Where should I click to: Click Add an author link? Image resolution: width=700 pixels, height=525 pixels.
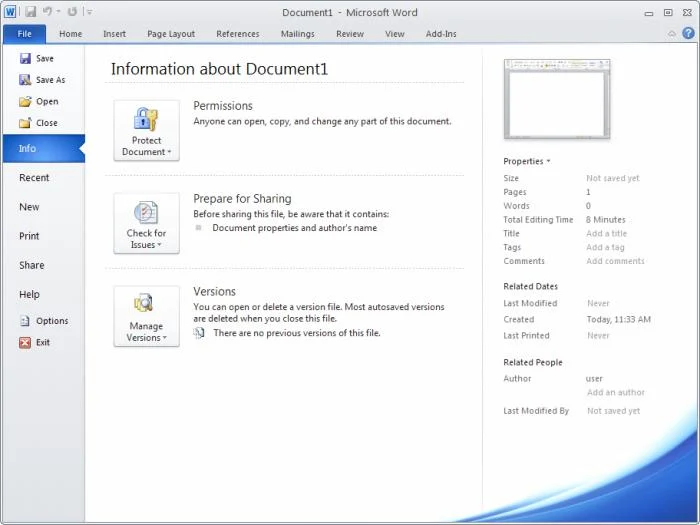[615, 393]
